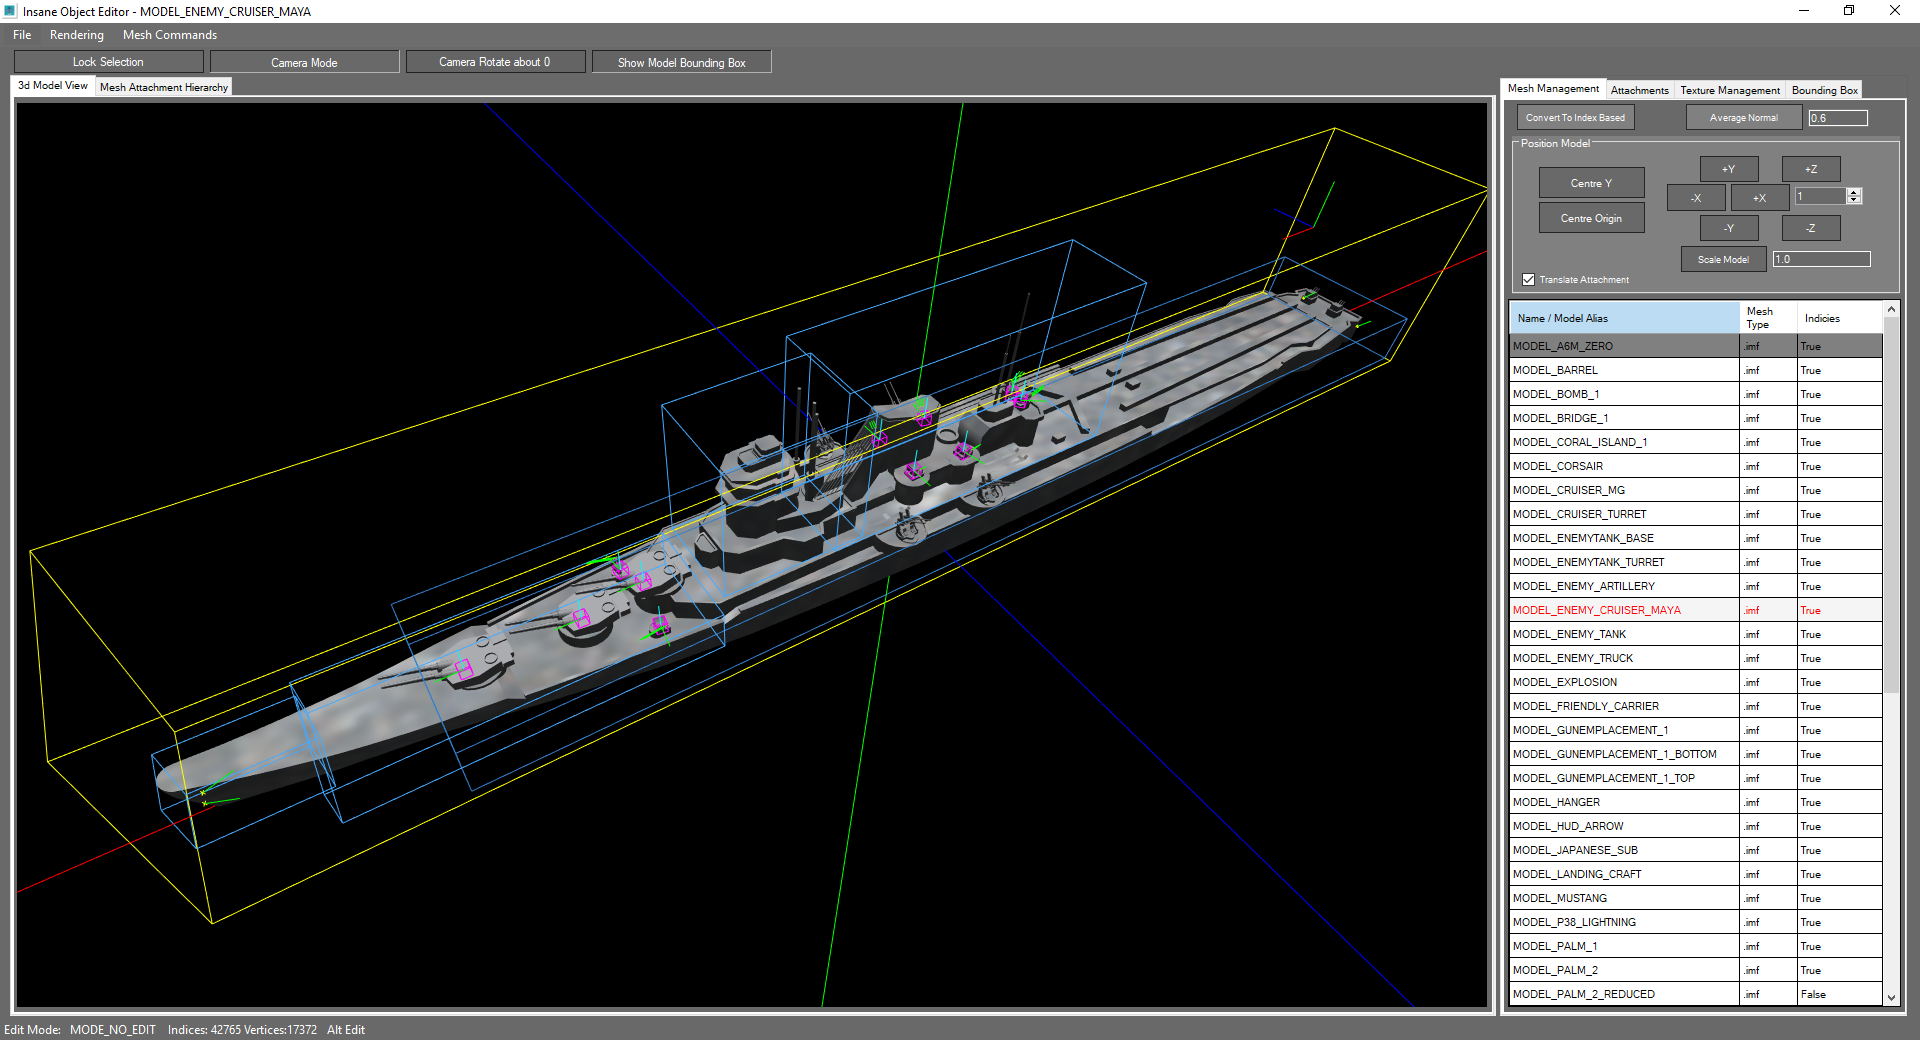The height and width of the screenshot is (1040, 1920).
Task: Toggle the Translate Attachment checkbox
Action: tap(1528, 280)
